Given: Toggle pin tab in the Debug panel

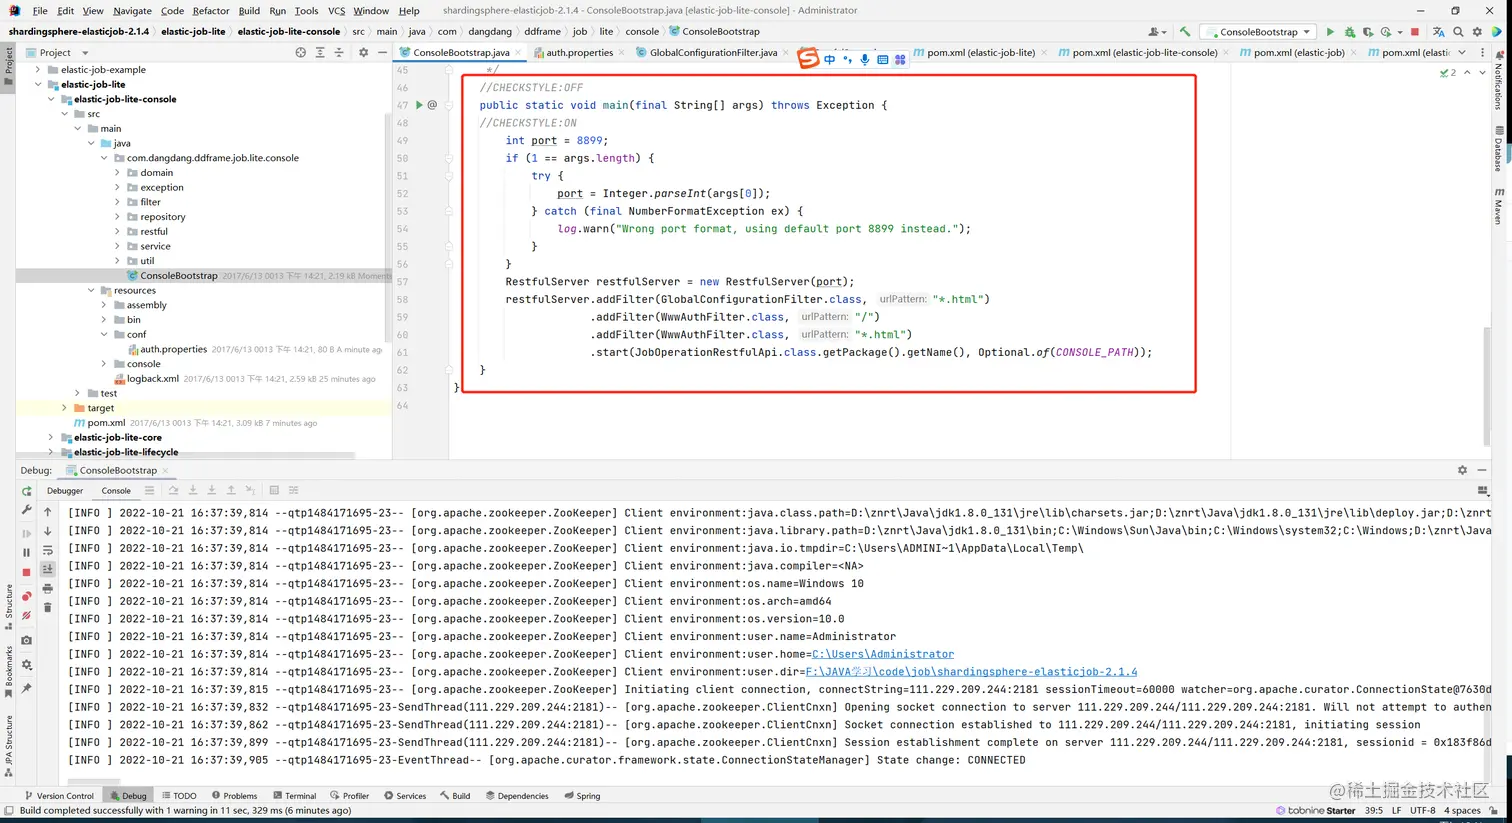Looking at the screenshot, I should tap(27, 688).
